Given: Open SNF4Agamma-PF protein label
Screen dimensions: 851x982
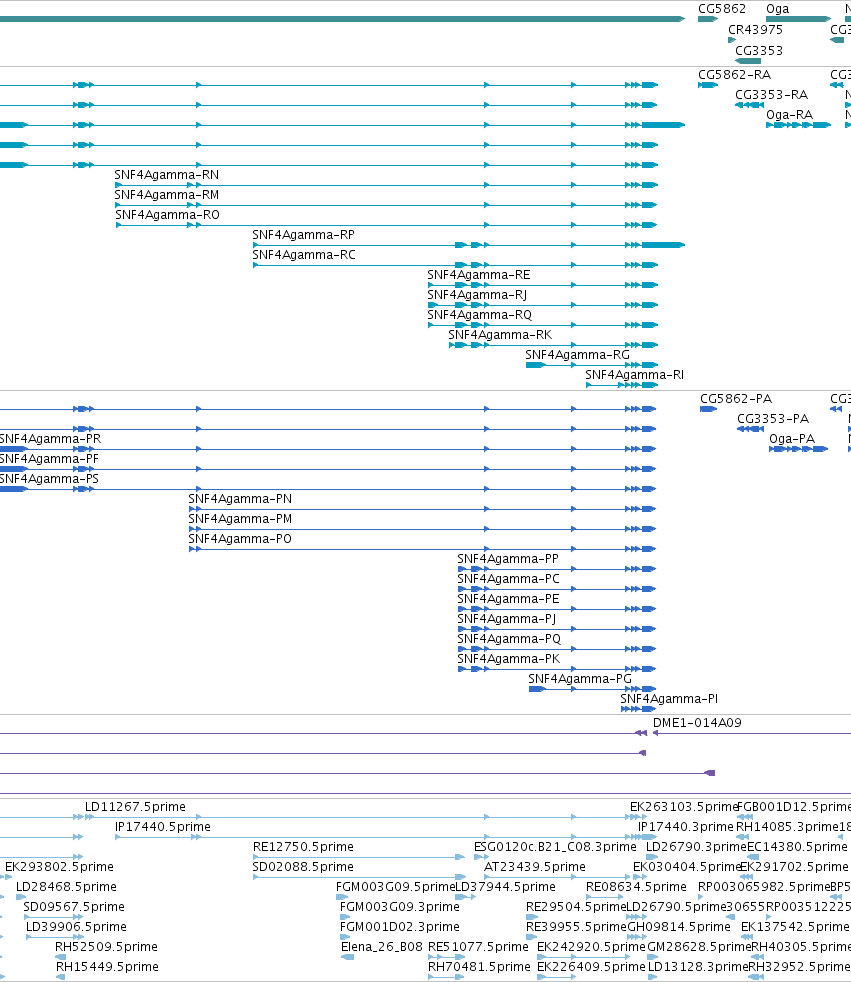Looking at the screenshot, I should tap(49, 459).
